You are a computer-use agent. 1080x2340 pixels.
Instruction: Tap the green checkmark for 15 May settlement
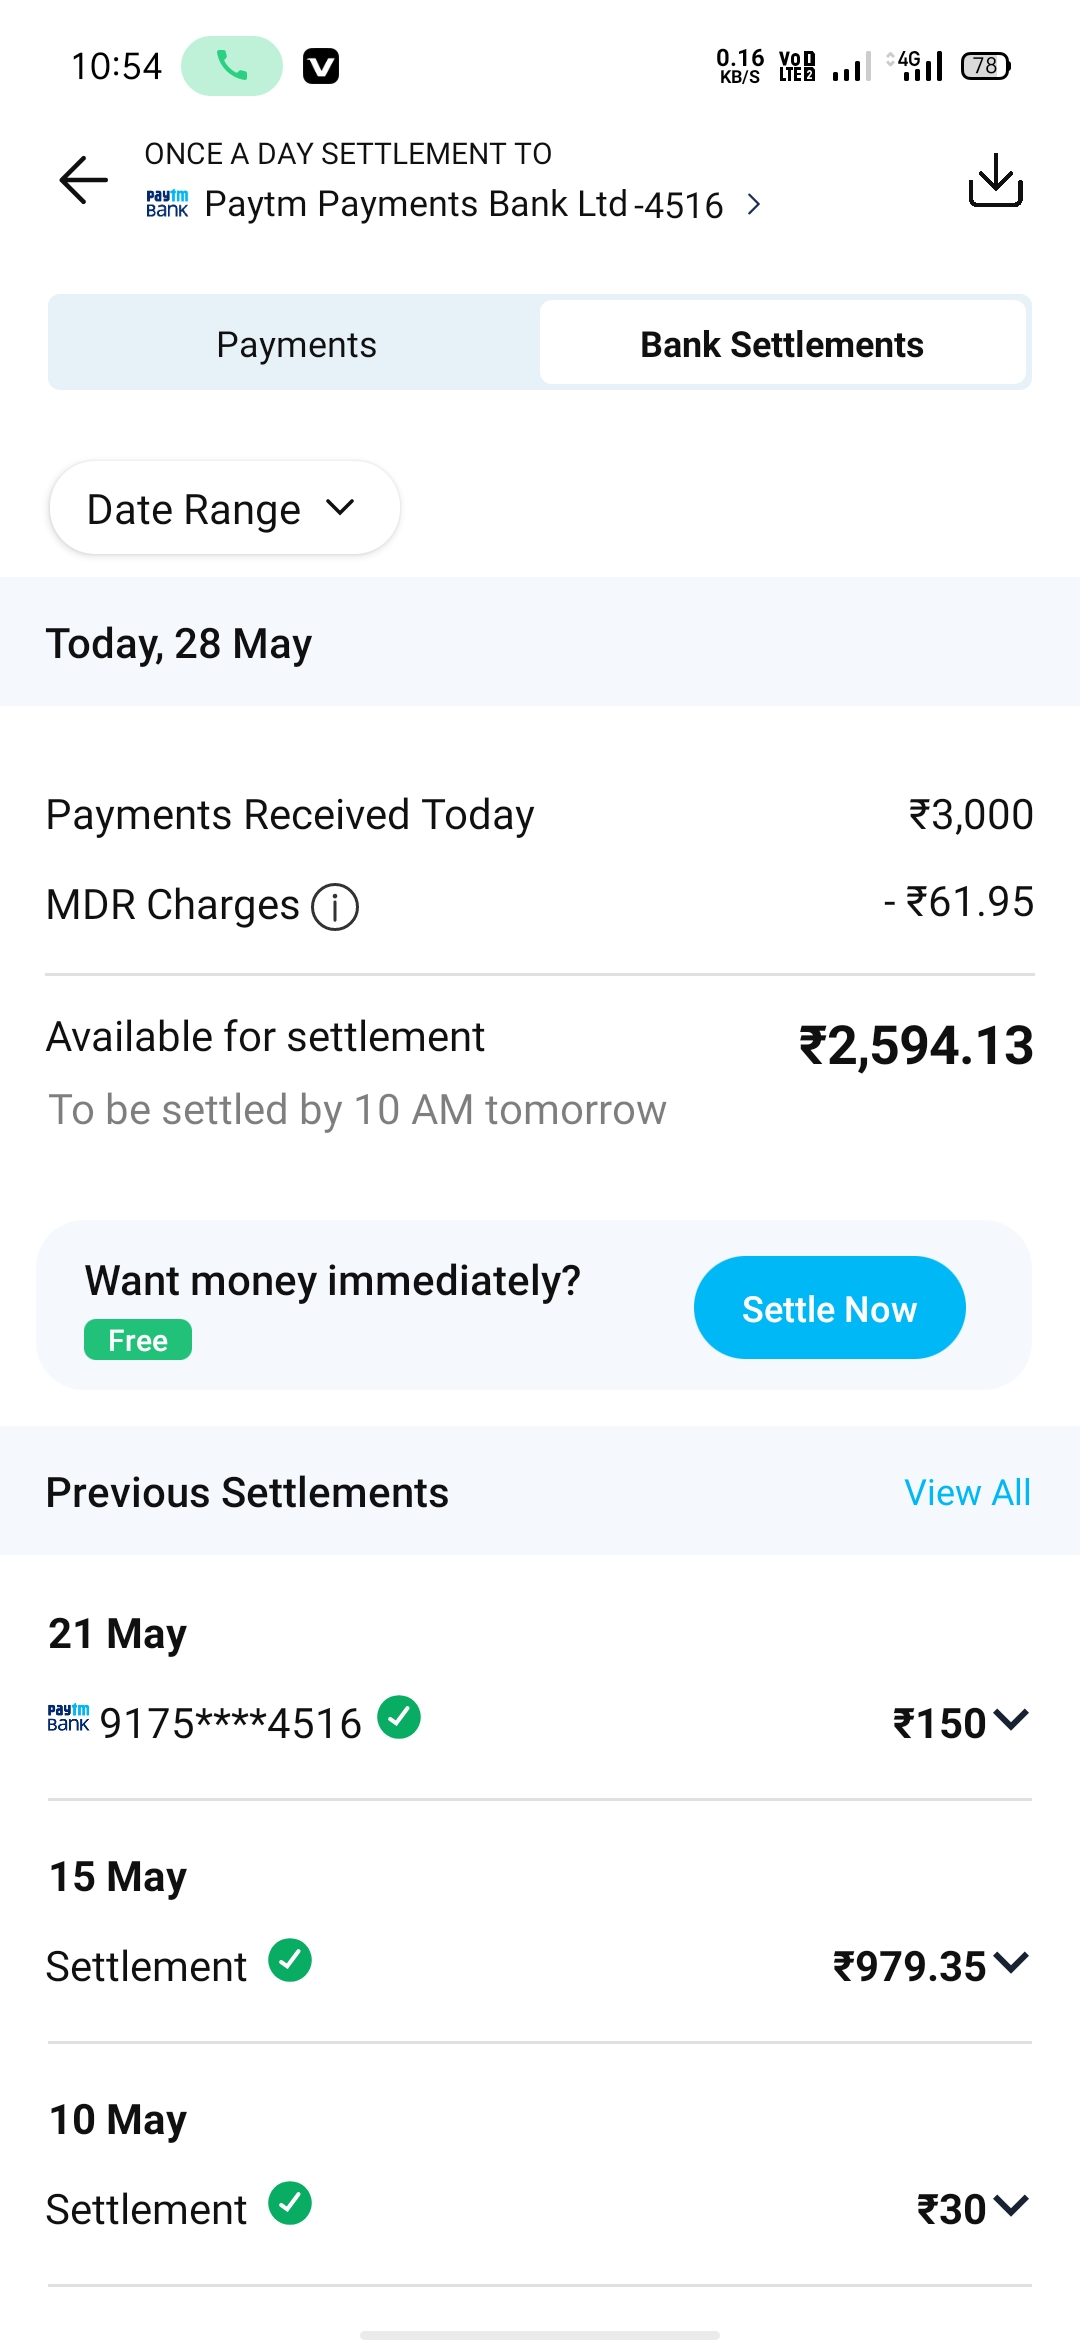[x=290, y=1961]
